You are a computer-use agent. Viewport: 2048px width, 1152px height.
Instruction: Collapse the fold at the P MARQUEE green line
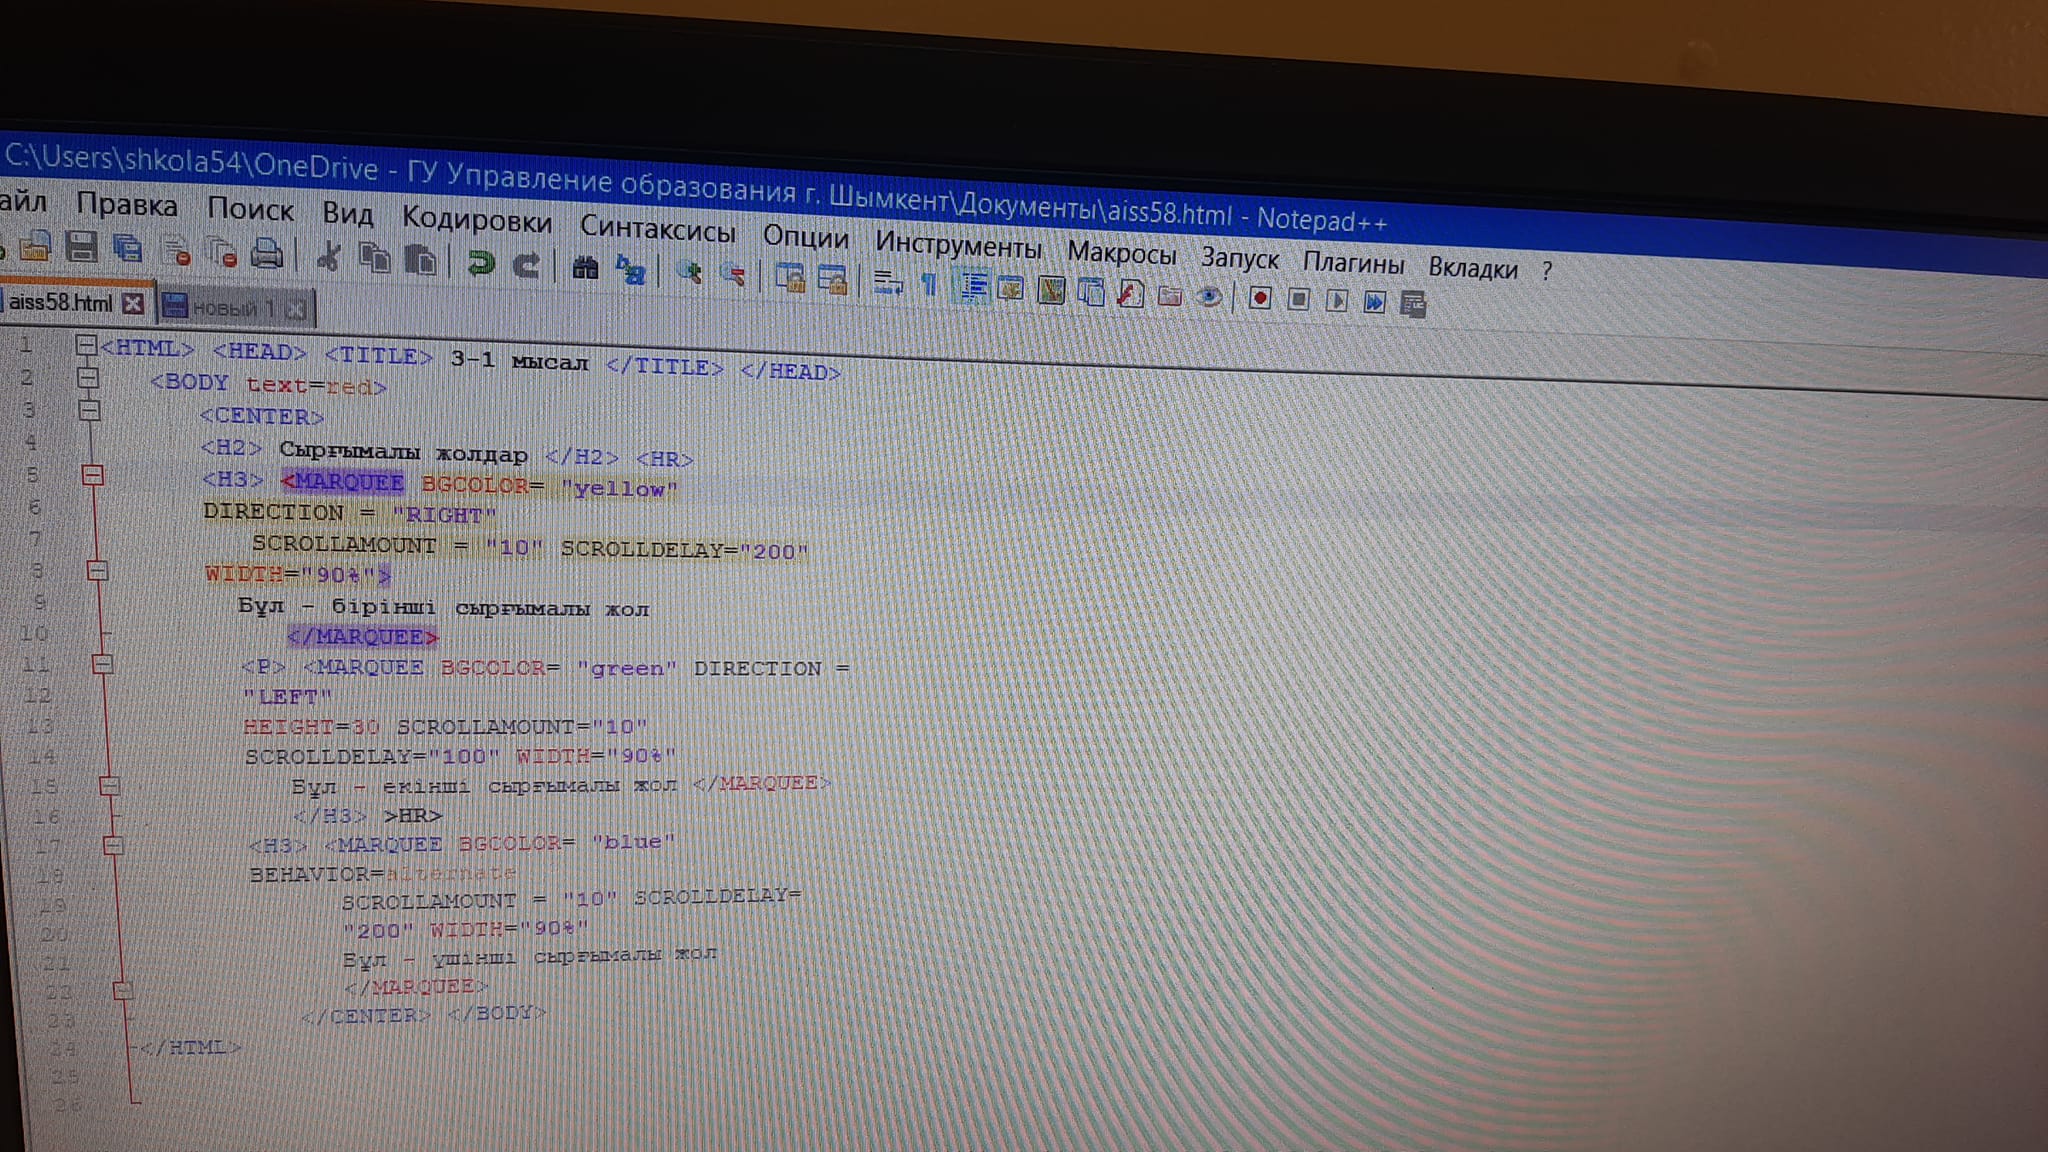pyautogui.click(x=102, y=664)
